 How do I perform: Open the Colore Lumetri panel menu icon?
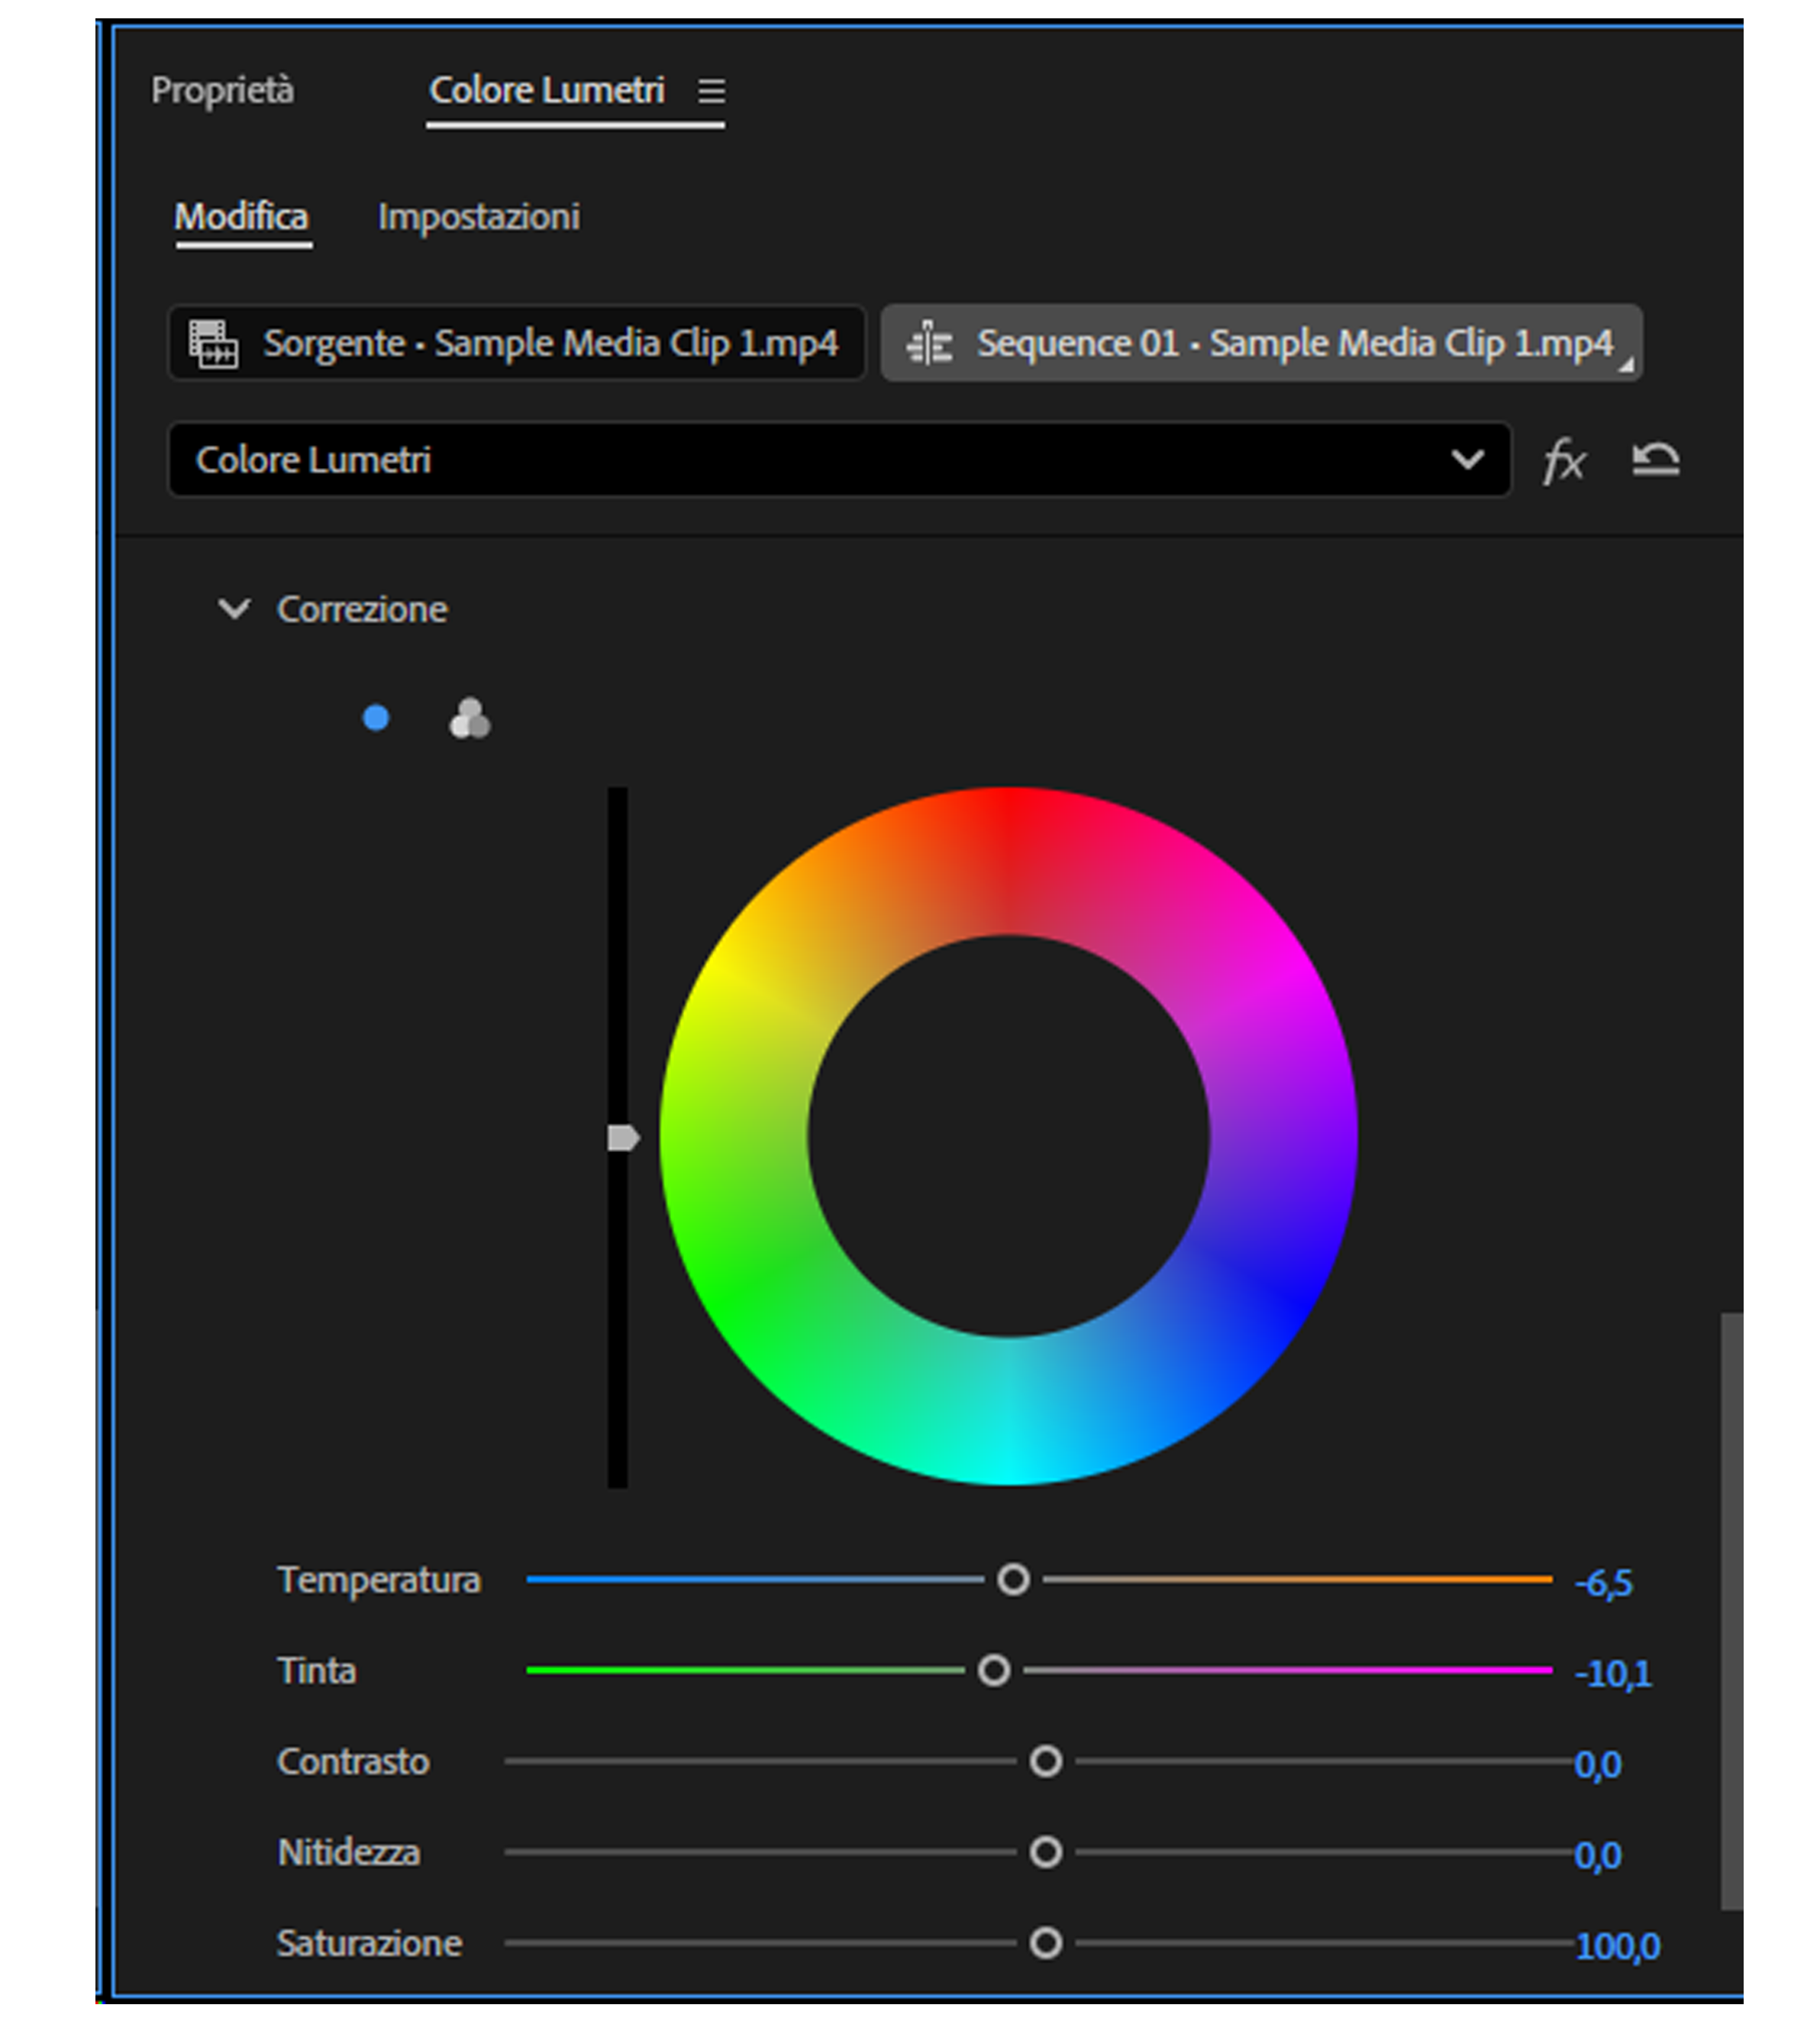[x=711, y=91]
